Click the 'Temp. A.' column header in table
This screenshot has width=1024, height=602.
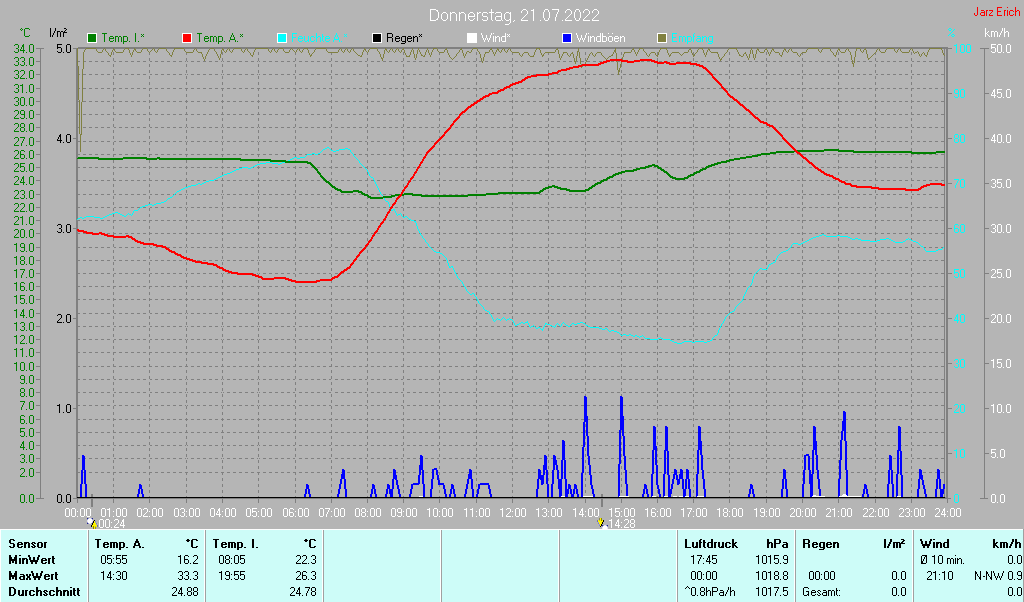pyautogui.click(x=120, y=544)
